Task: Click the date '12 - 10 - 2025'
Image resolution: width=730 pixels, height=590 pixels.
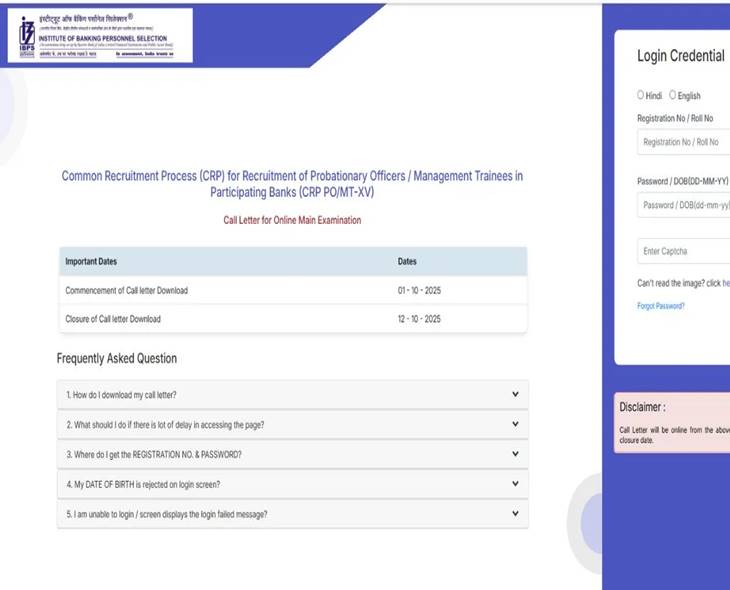Action: pyautogui.click(x=419, y=319)
